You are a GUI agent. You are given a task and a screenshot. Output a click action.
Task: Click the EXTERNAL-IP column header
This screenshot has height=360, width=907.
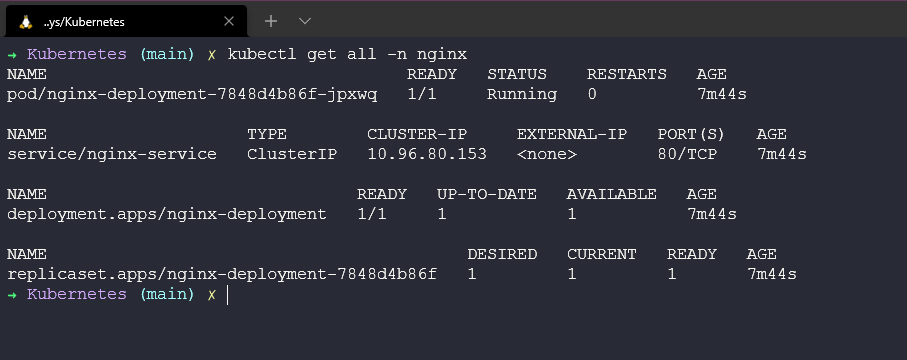pyautogui.click(x=572, y=134)
